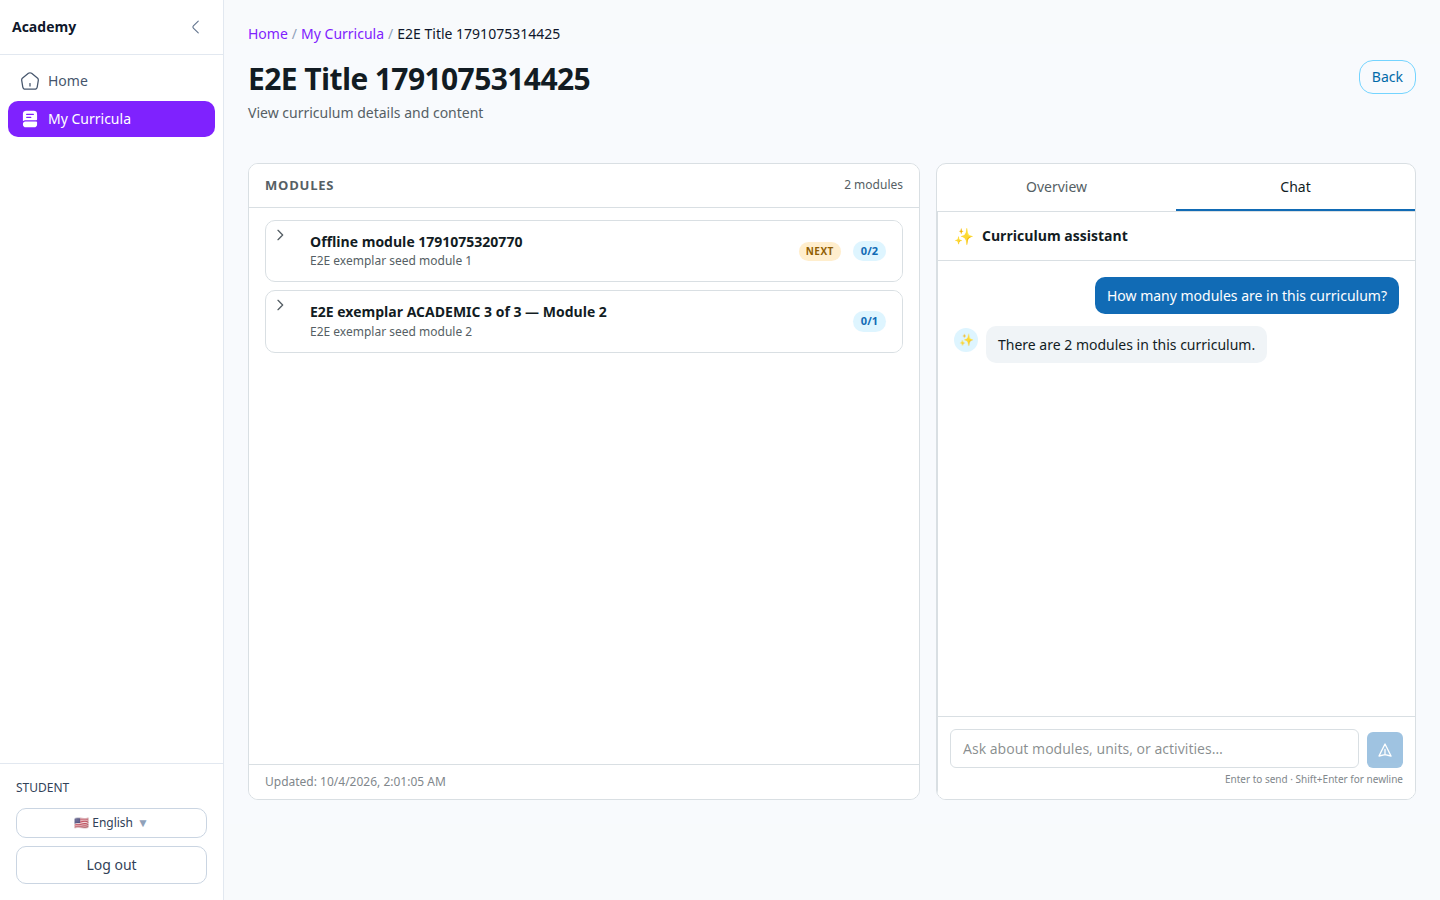This screenshot has width=1440, height=900.
Task: Follow the My Curricula breadcrumb link
Action: tap(342, 34)
